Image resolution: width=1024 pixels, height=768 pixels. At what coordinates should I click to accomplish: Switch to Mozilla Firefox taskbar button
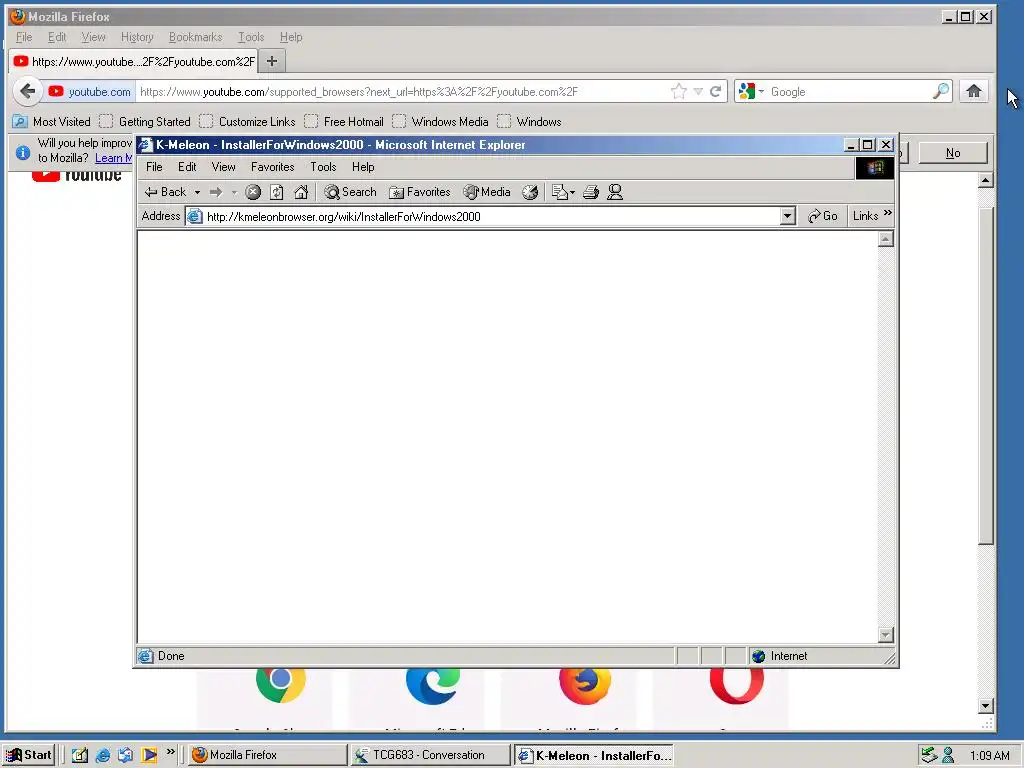tap(268, 755)
